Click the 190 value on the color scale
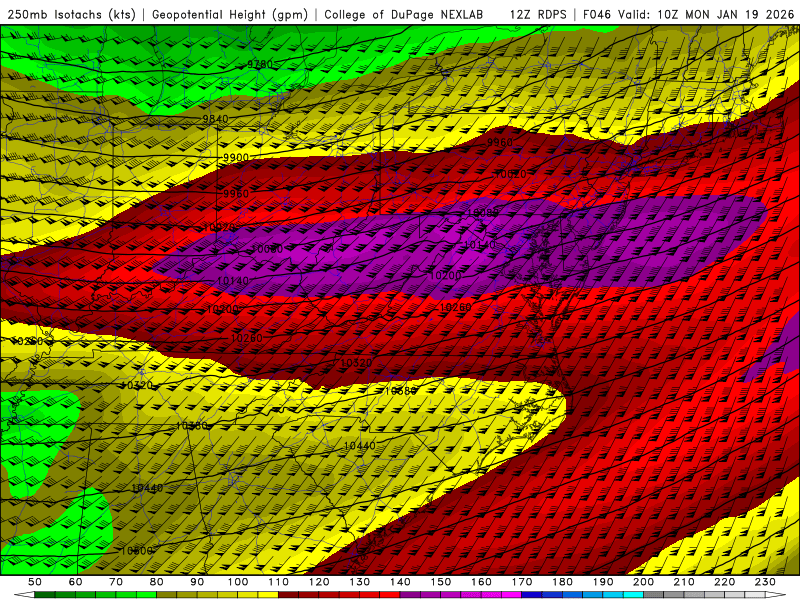The width and height of the screenshot is (800, 600). (x=603, y=582)
